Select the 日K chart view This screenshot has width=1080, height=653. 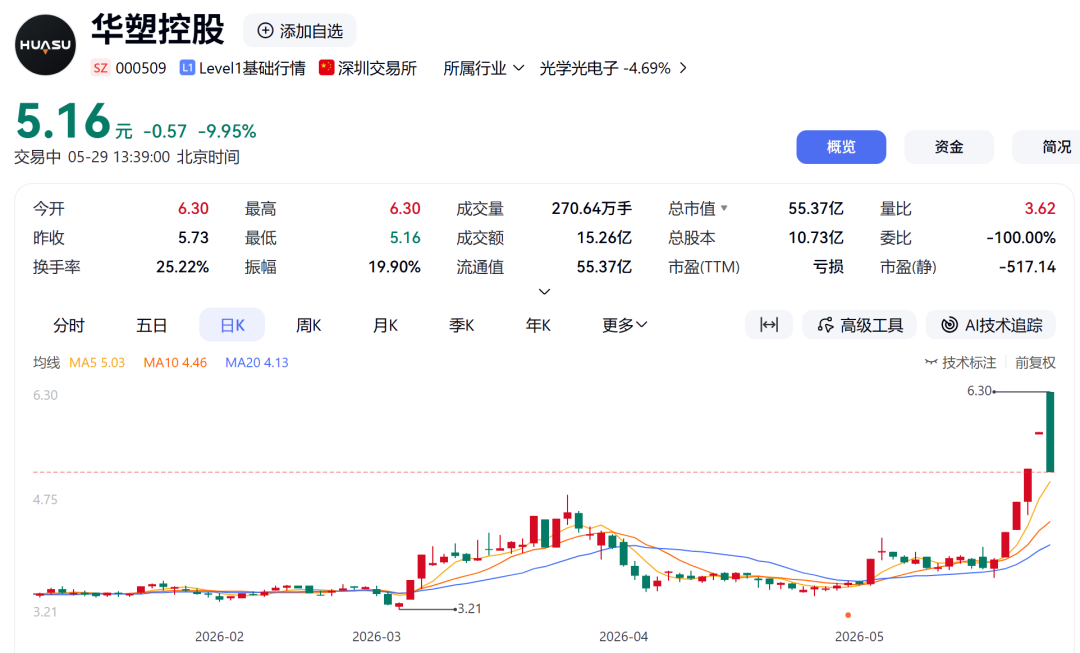tap(232, 325)
